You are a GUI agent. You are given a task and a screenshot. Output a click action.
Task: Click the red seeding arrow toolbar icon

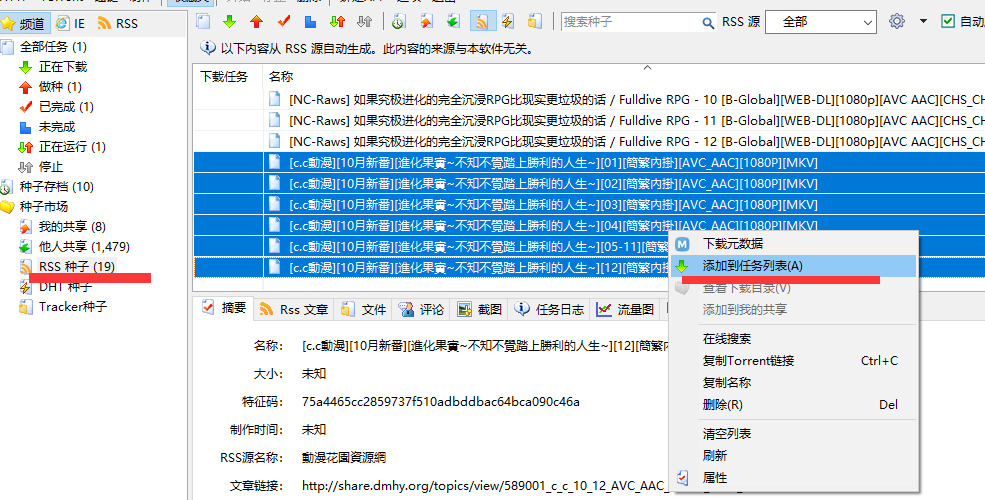click(x=257, y=21)
